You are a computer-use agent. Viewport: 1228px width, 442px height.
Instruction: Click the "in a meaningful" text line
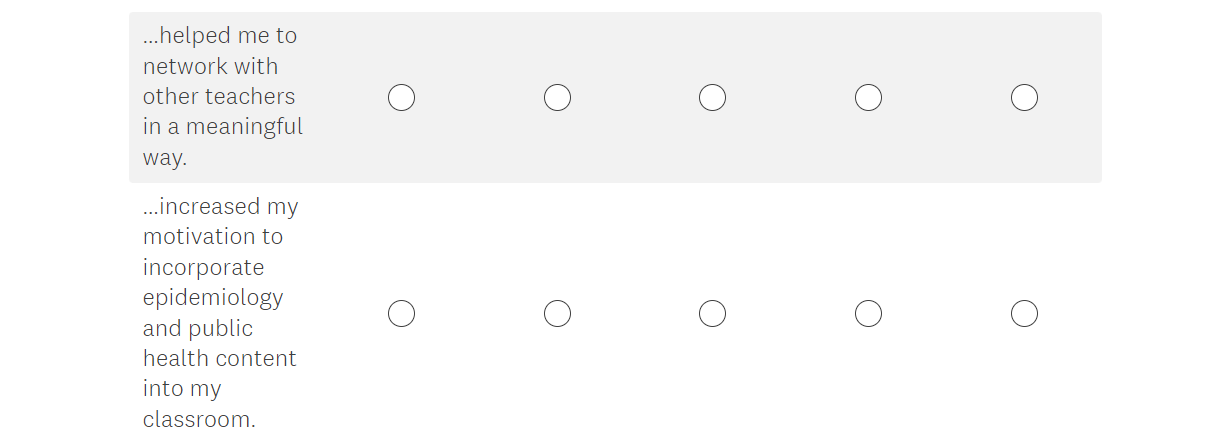click(223, 127)
